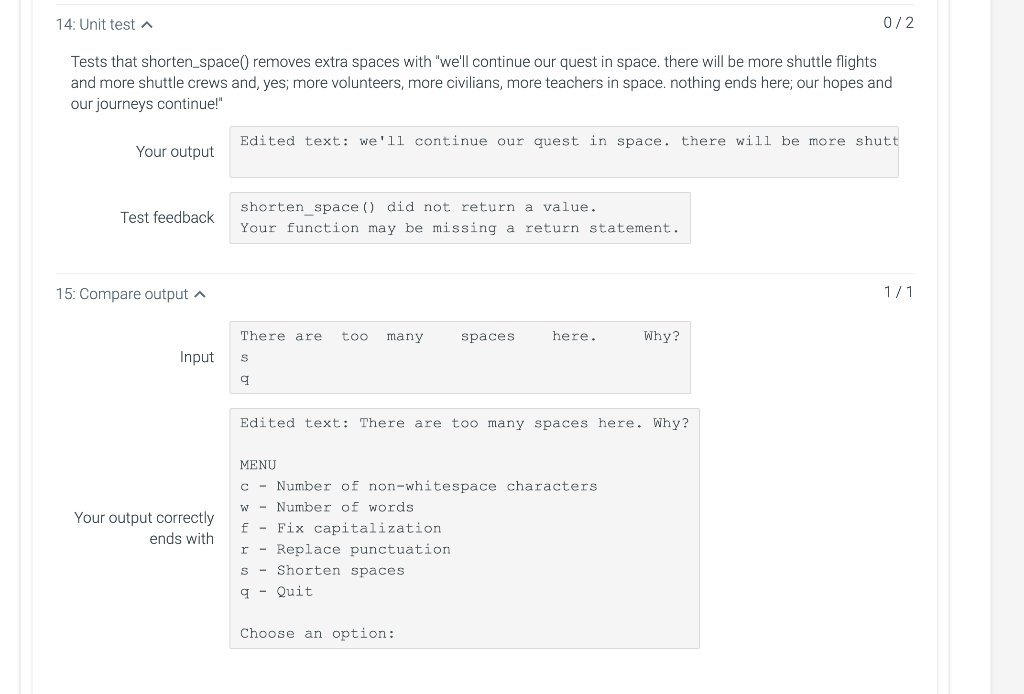
Task: Click the '0 / 2' score indicator
Action: 897,24
